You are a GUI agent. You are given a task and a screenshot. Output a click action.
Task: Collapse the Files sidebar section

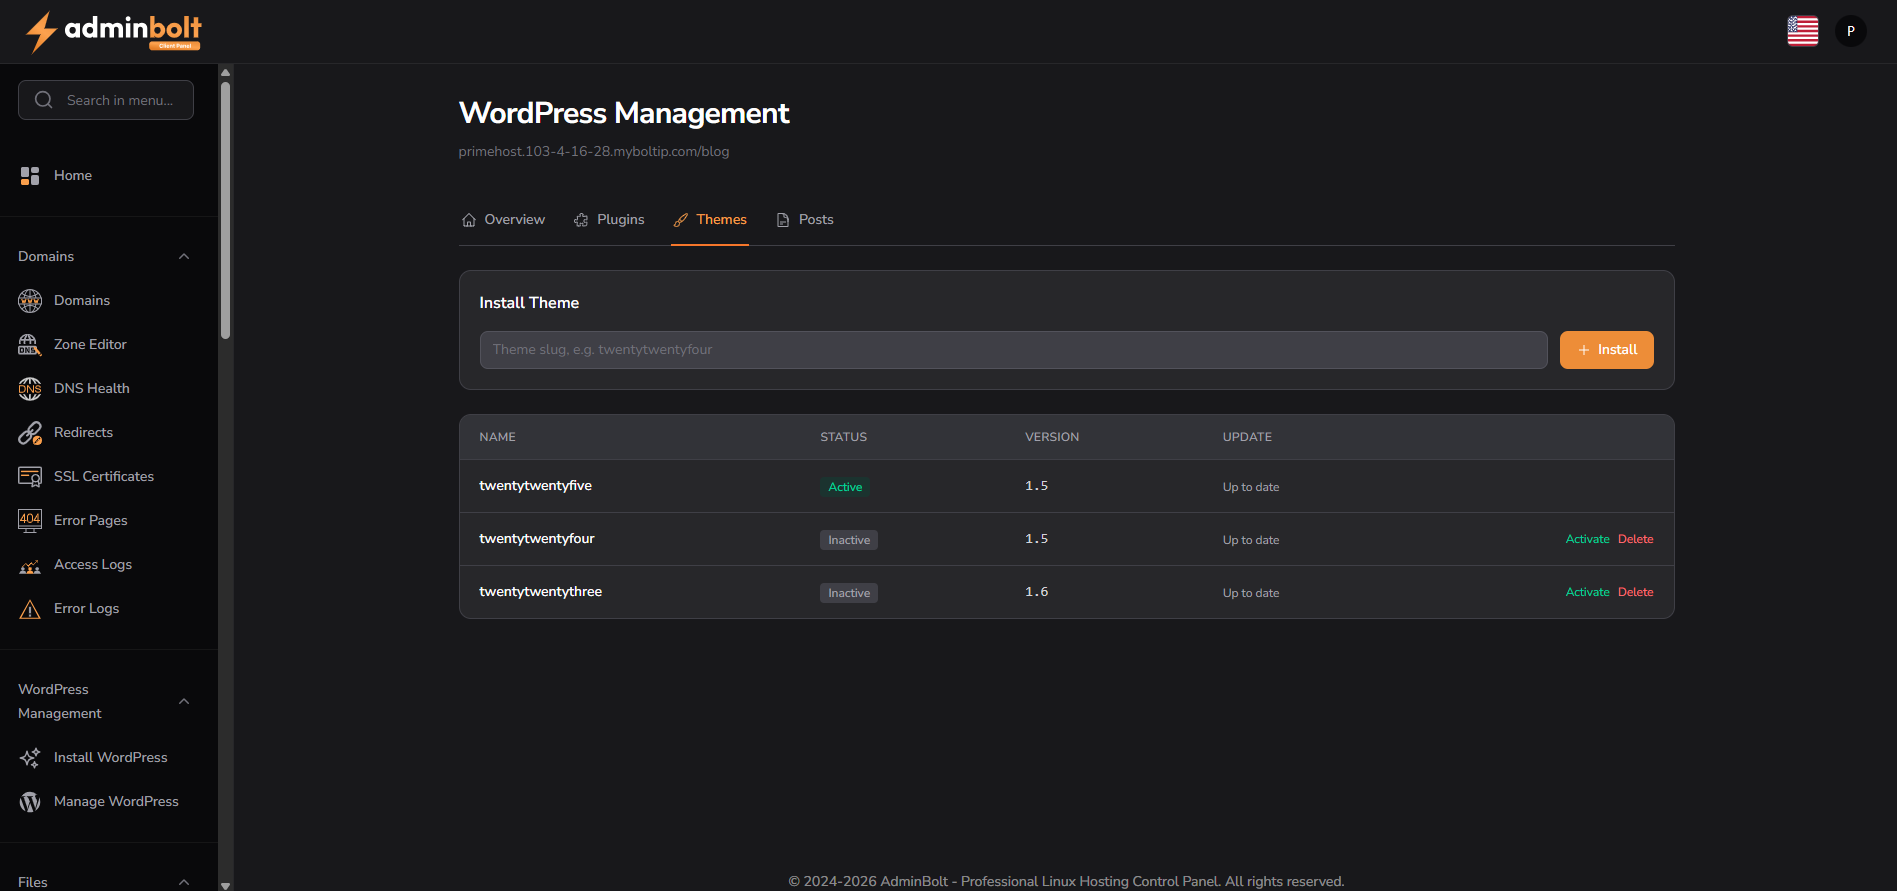coord(184,882)
